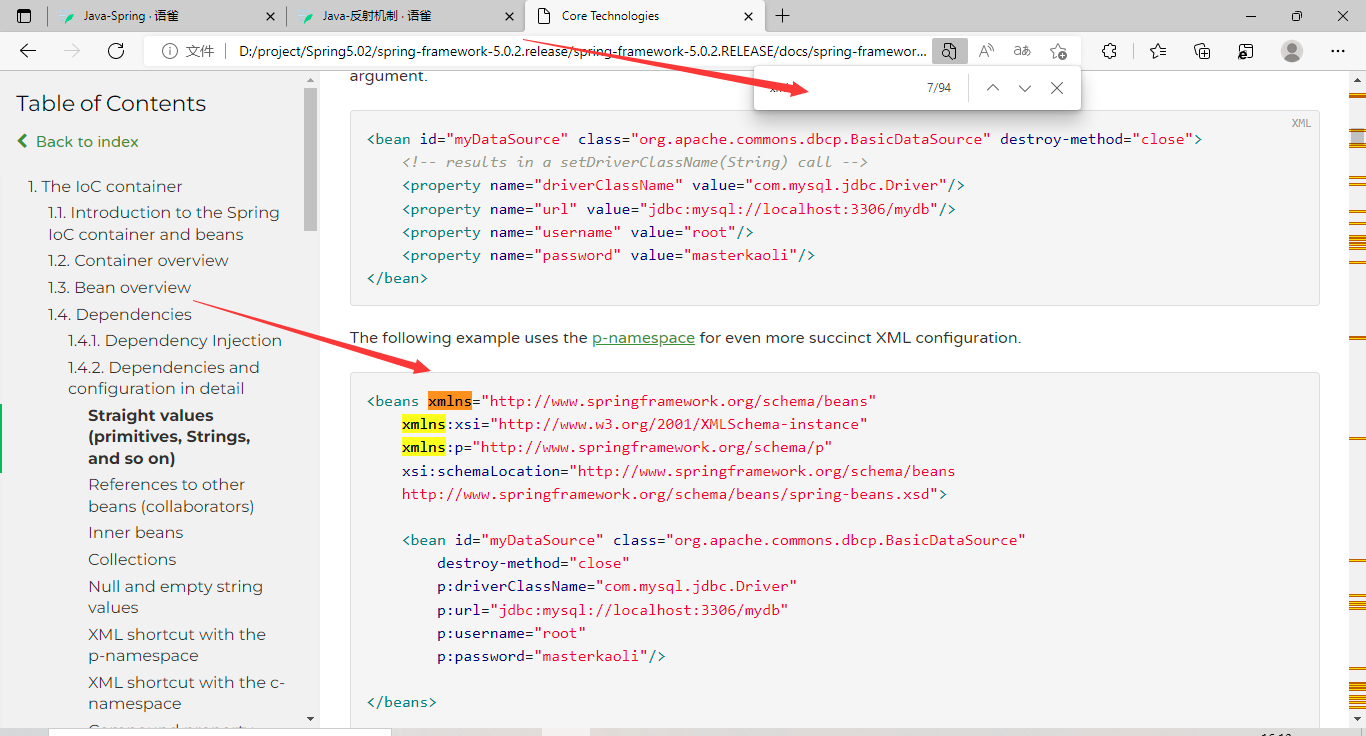Open the translate page icon
Screen dimensions: 1366x736
pos(1022,51)
